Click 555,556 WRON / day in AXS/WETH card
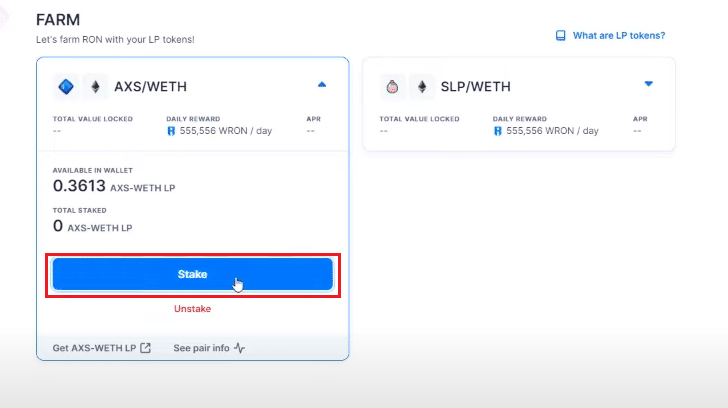 click(226, 131)
